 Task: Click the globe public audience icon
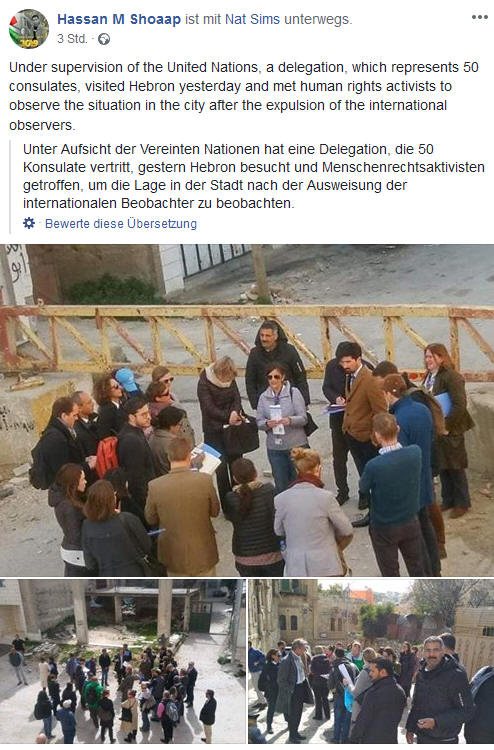(x=104, y=39)
